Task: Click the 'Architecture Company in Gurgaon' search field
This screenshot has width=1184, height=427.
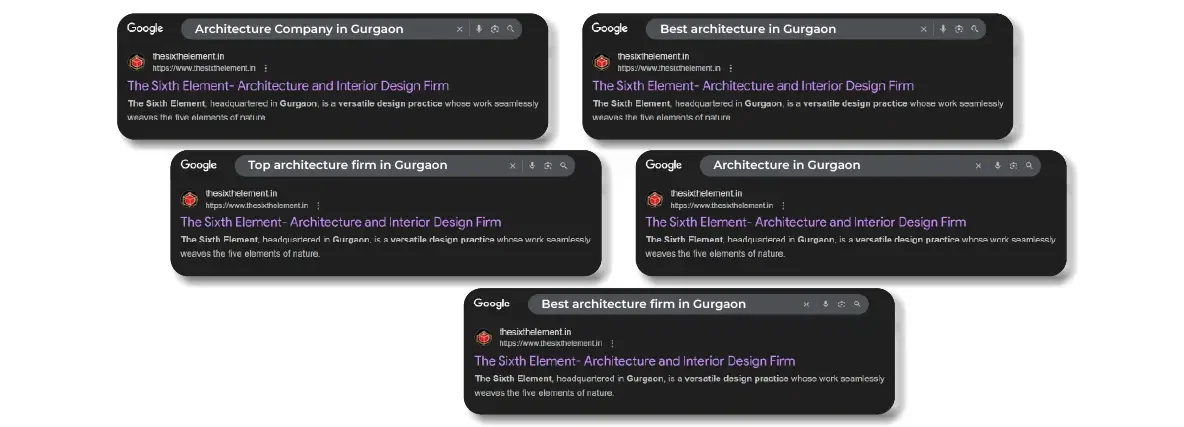Action: pyautogui.click(x=351, y=29)
